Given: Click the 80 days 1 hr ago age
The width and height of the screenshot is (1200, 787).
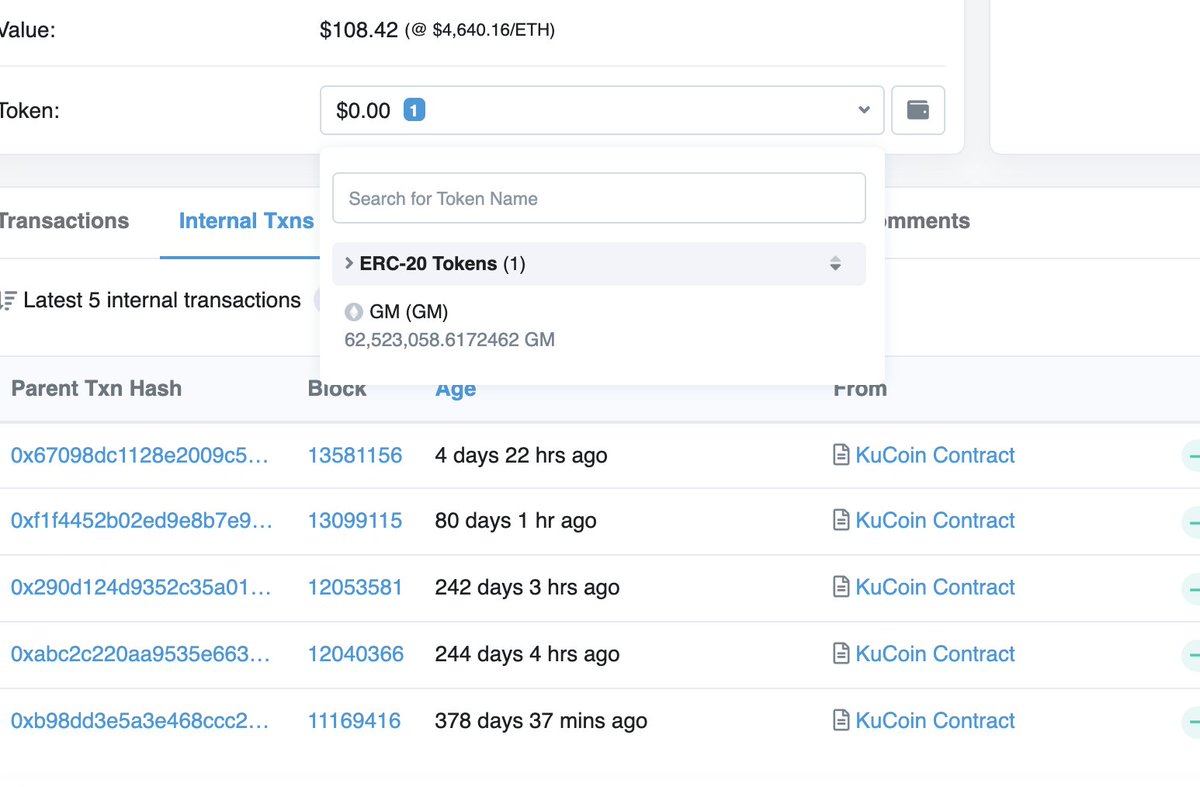Looking at the screenshot, I should tap(516, 520).
